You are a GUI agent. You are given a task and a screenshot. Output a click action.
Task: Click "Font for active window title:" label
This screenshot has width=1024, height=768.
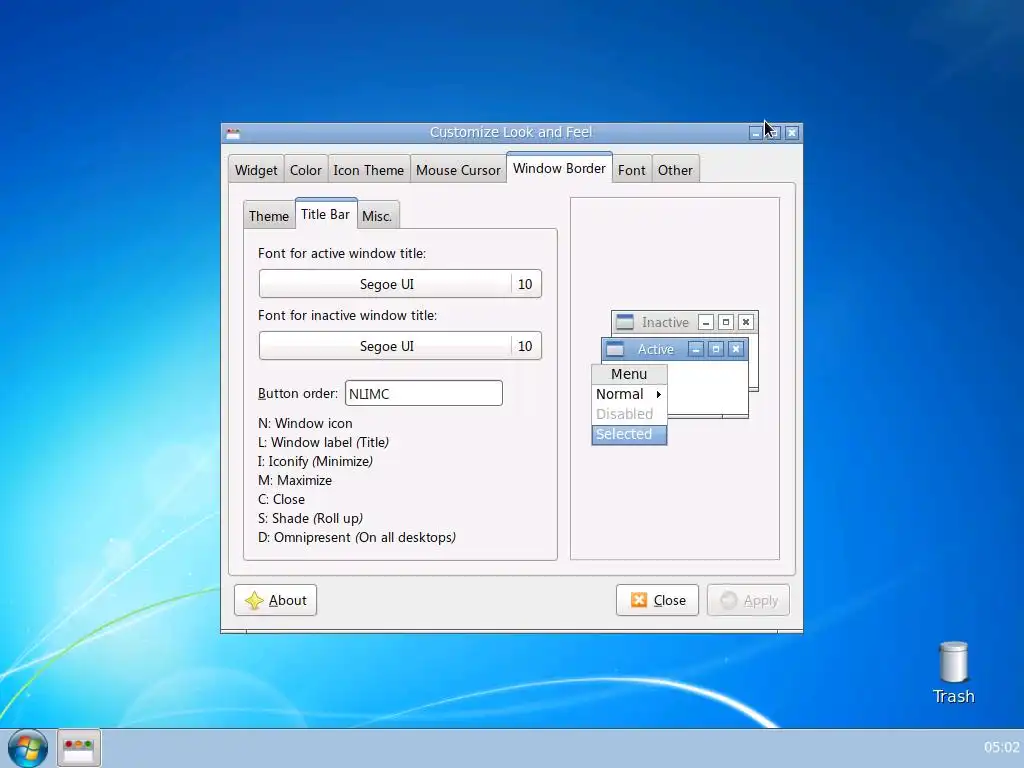coord(342,253)
